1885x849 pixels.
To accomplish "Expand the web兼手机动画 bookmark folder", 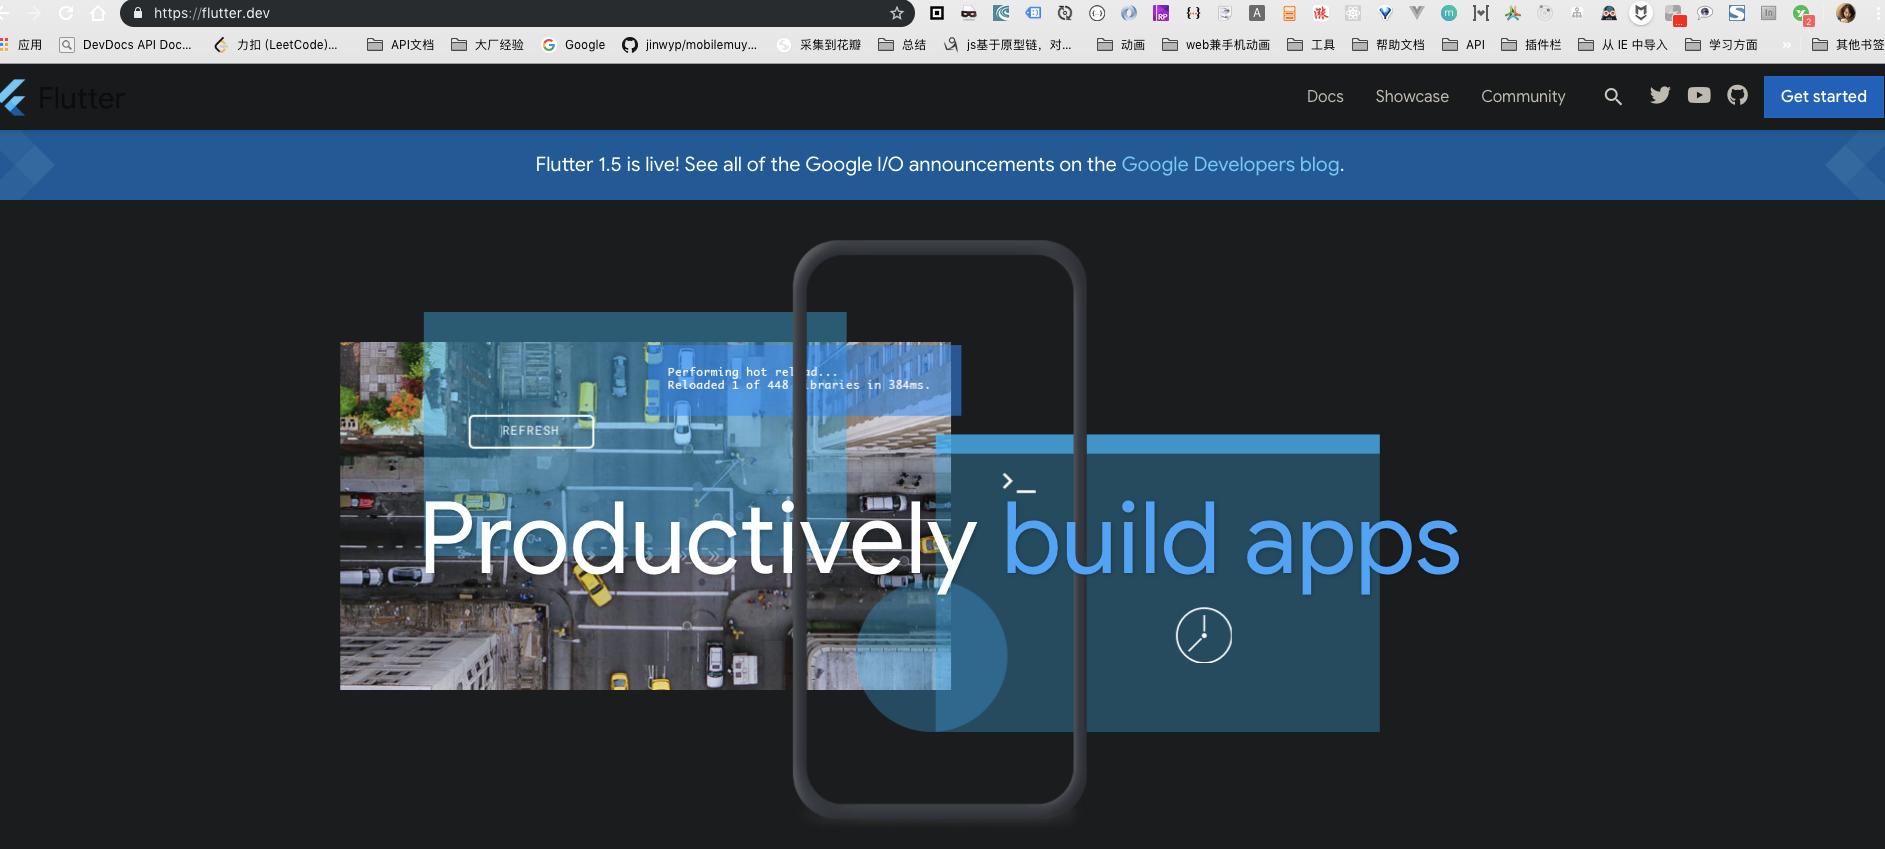I will coord(1216,45).
